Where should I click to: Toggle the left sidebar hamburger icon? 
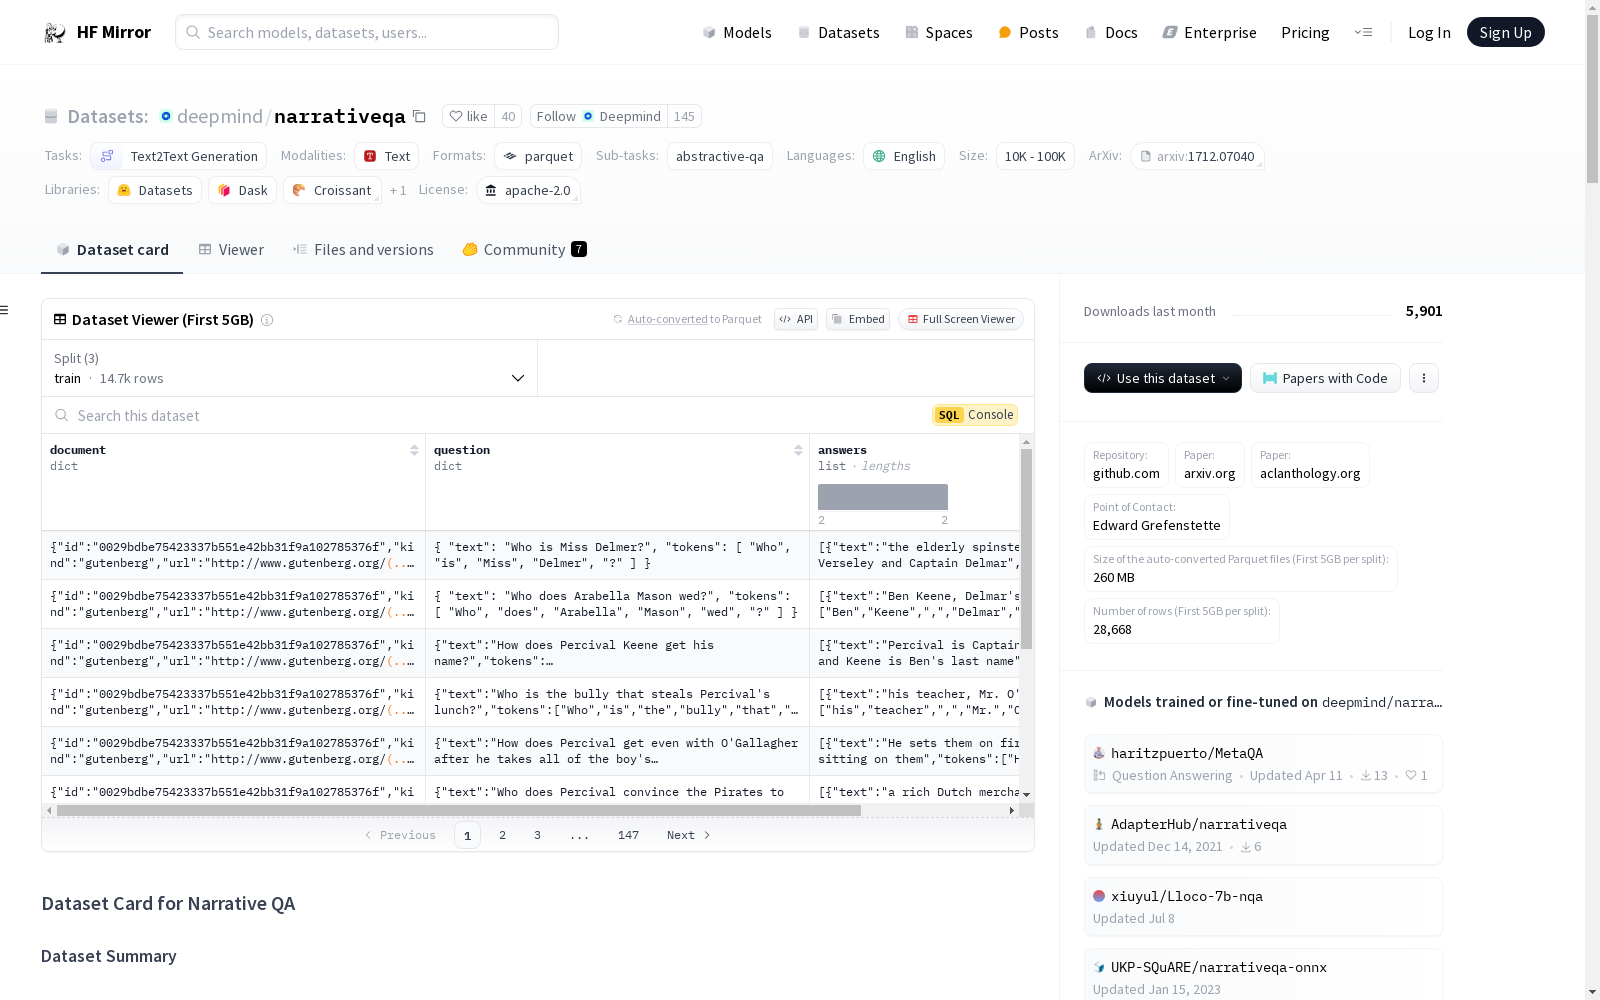5,310
